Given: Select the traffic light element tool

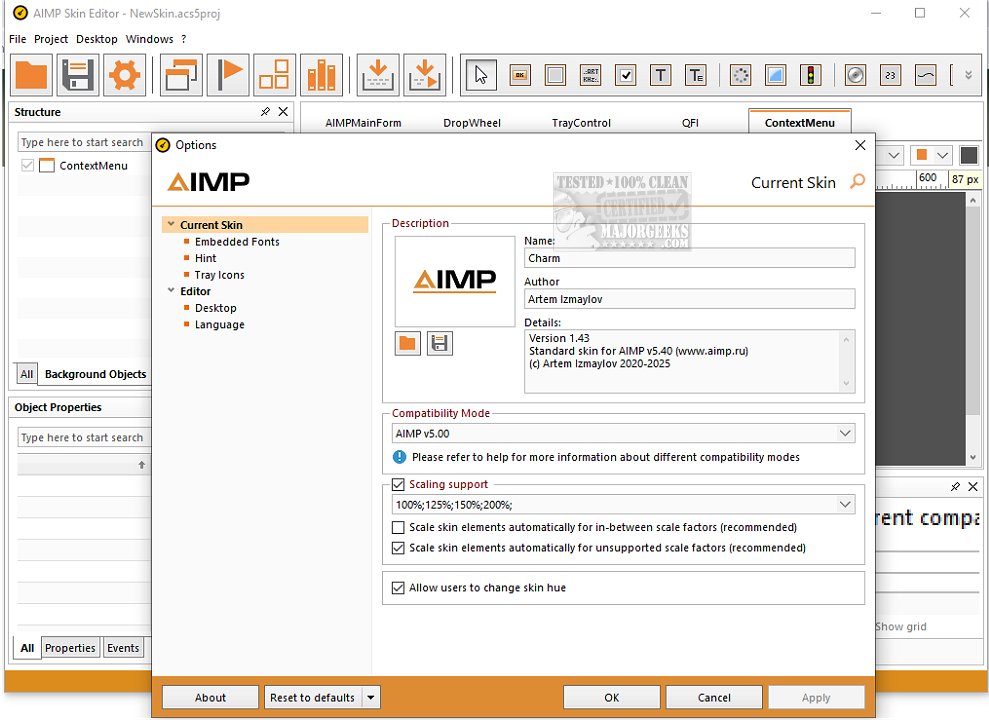Looking at the screenshot, I should [x=811, y=76].
